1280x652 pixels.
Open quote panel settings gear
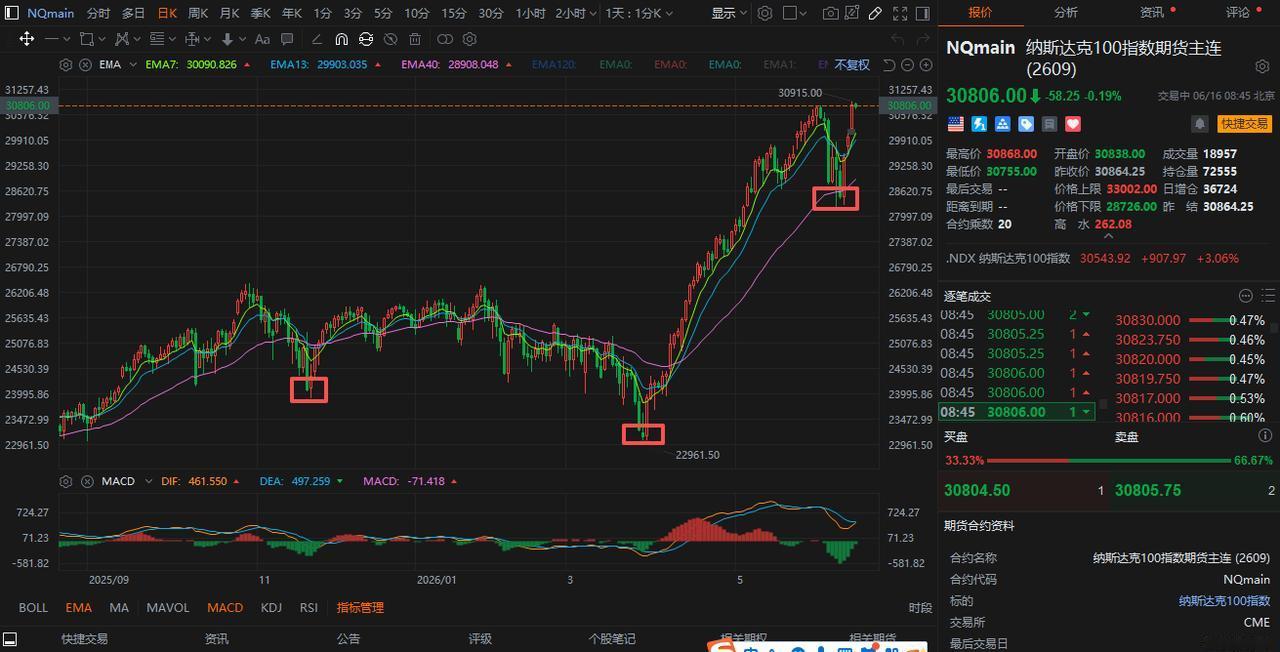click(x=1262, y=66)
